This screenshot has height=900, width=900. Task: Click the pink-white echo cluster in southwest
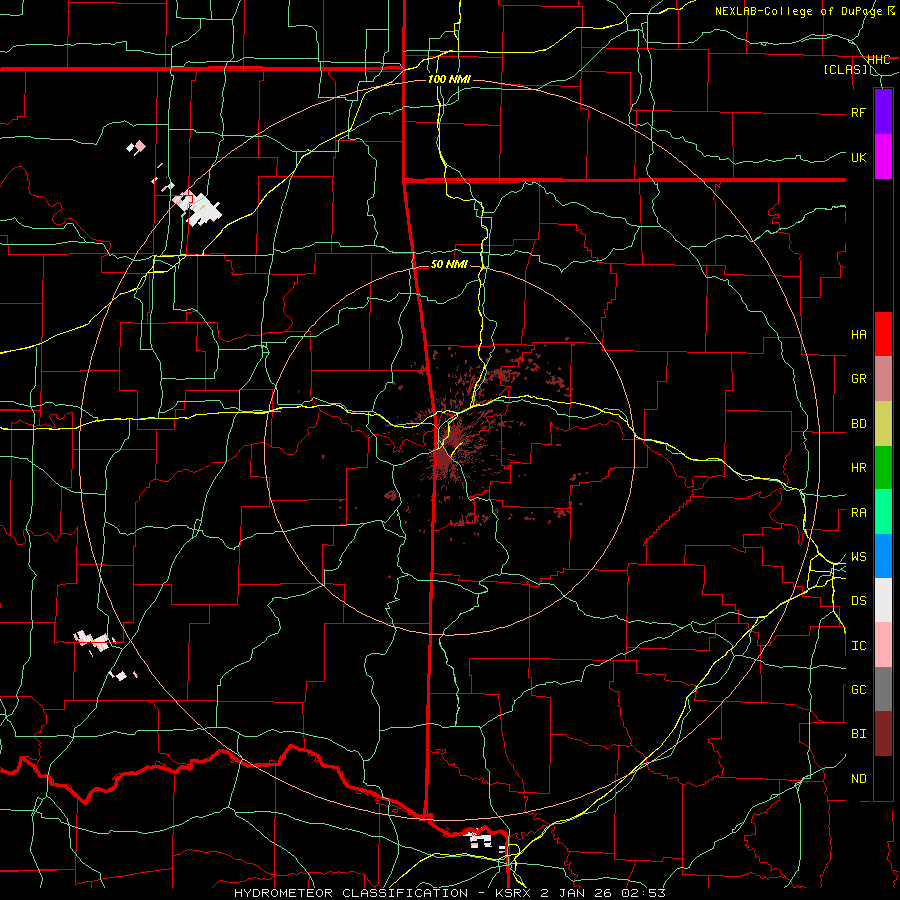coord(93,640)
